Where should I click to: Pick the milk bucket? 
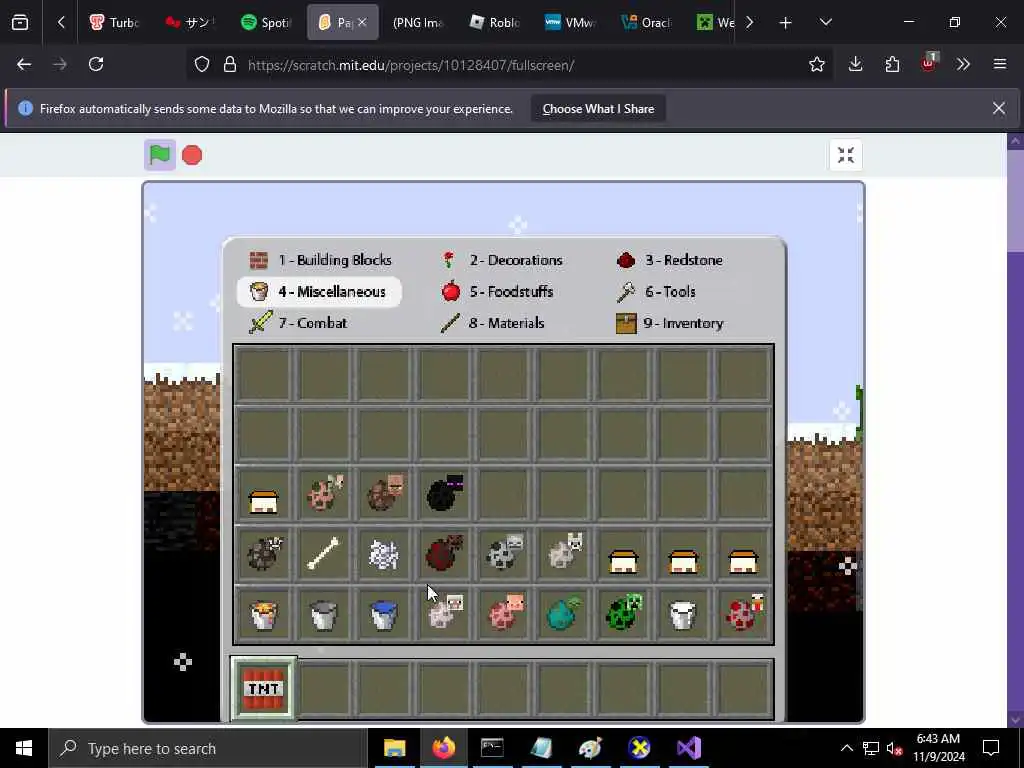[683, 614]
